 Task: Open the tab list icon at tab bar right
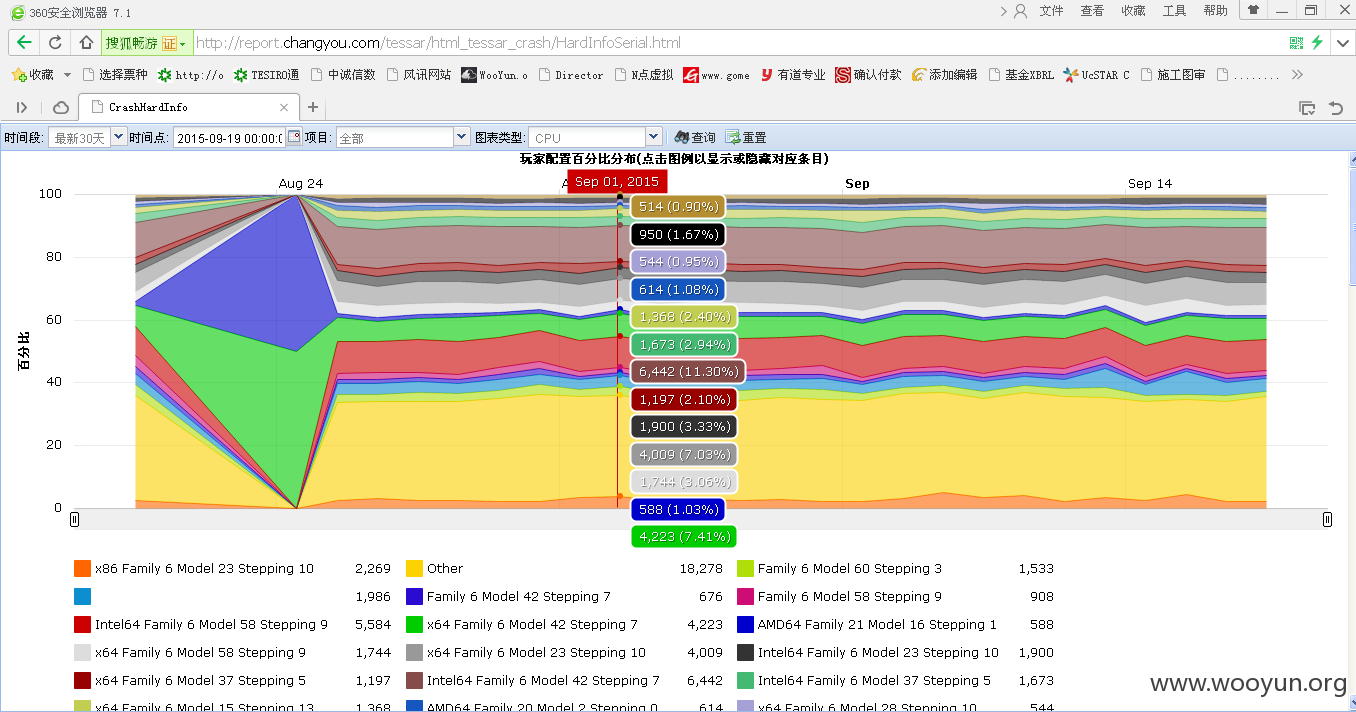1306,107
